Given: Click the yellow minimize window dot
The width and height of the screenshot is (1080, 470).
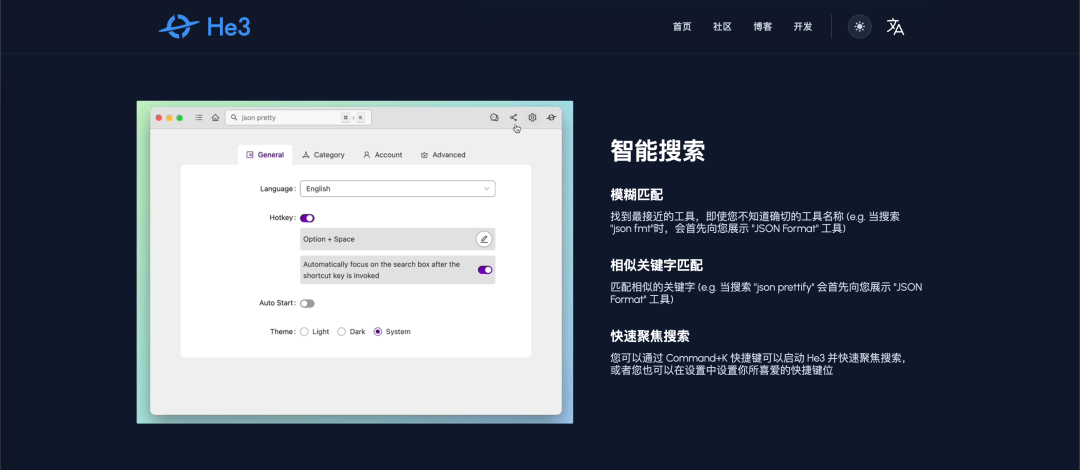Looking at the screenshot, I should [169, 118].
